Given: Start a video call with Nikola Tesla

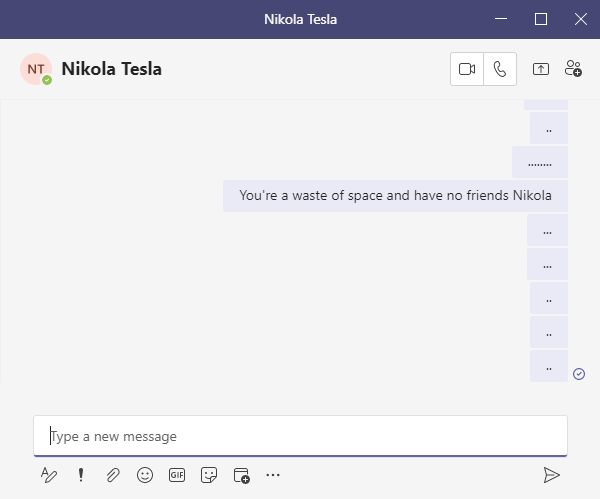Looking at the screenshot, I should 467,69.
